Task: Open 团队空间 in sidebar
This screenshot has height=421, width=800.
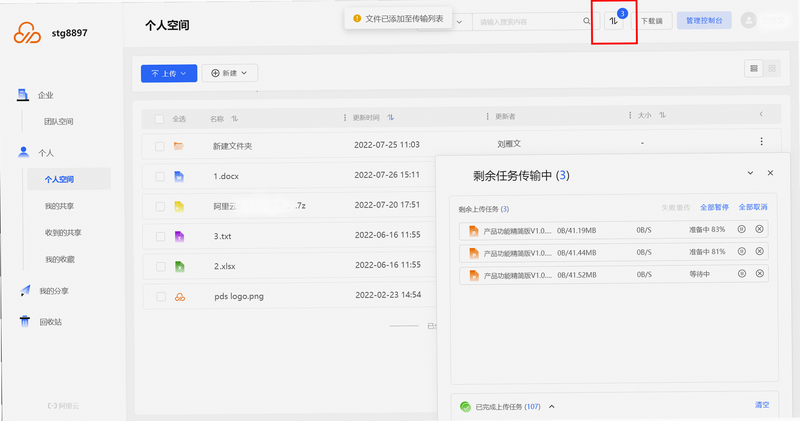Action: click(x=59, y=121)
